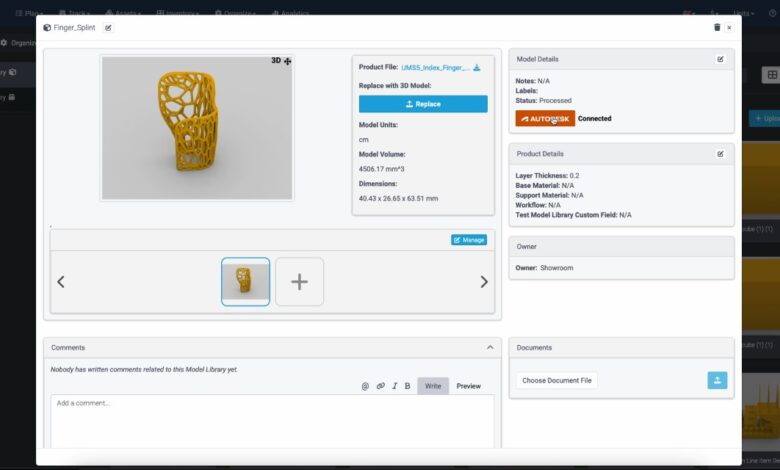This screenshot has width=780, height=470.
Task: Switch to the Preview tab
Action: pos(468,386)
